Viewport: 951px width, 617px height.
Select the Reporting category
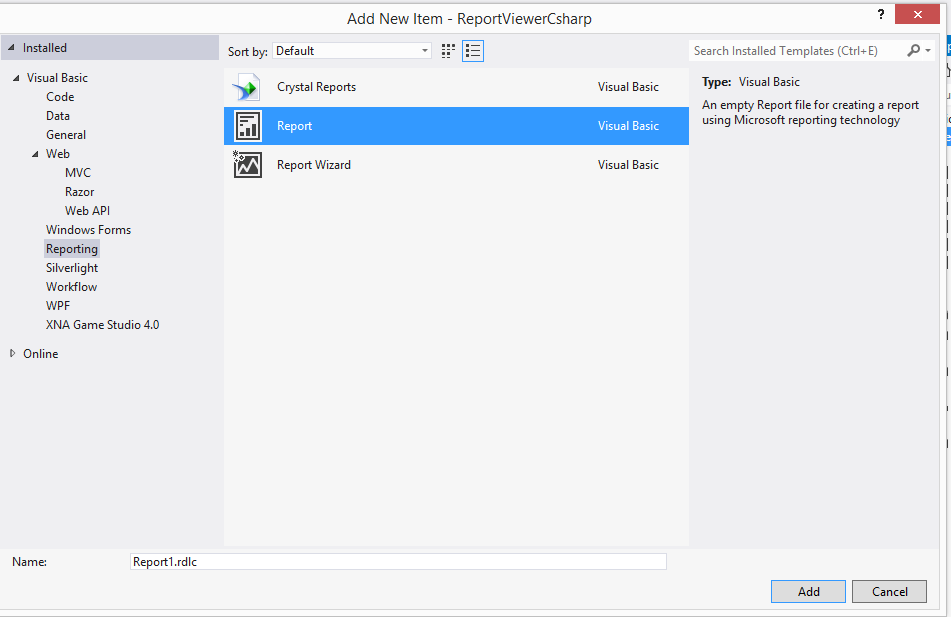tap(71, 248)
